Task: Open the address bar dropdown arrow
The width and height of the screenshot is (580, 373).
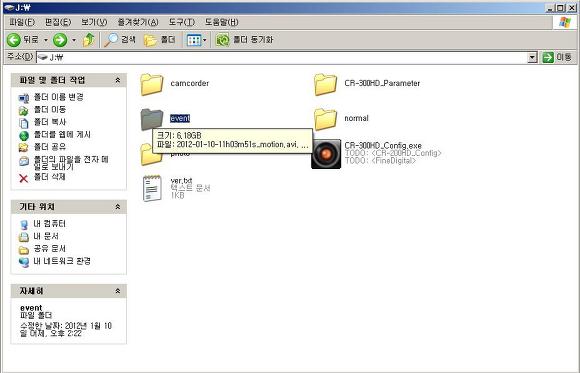Action: click(532, 57)
